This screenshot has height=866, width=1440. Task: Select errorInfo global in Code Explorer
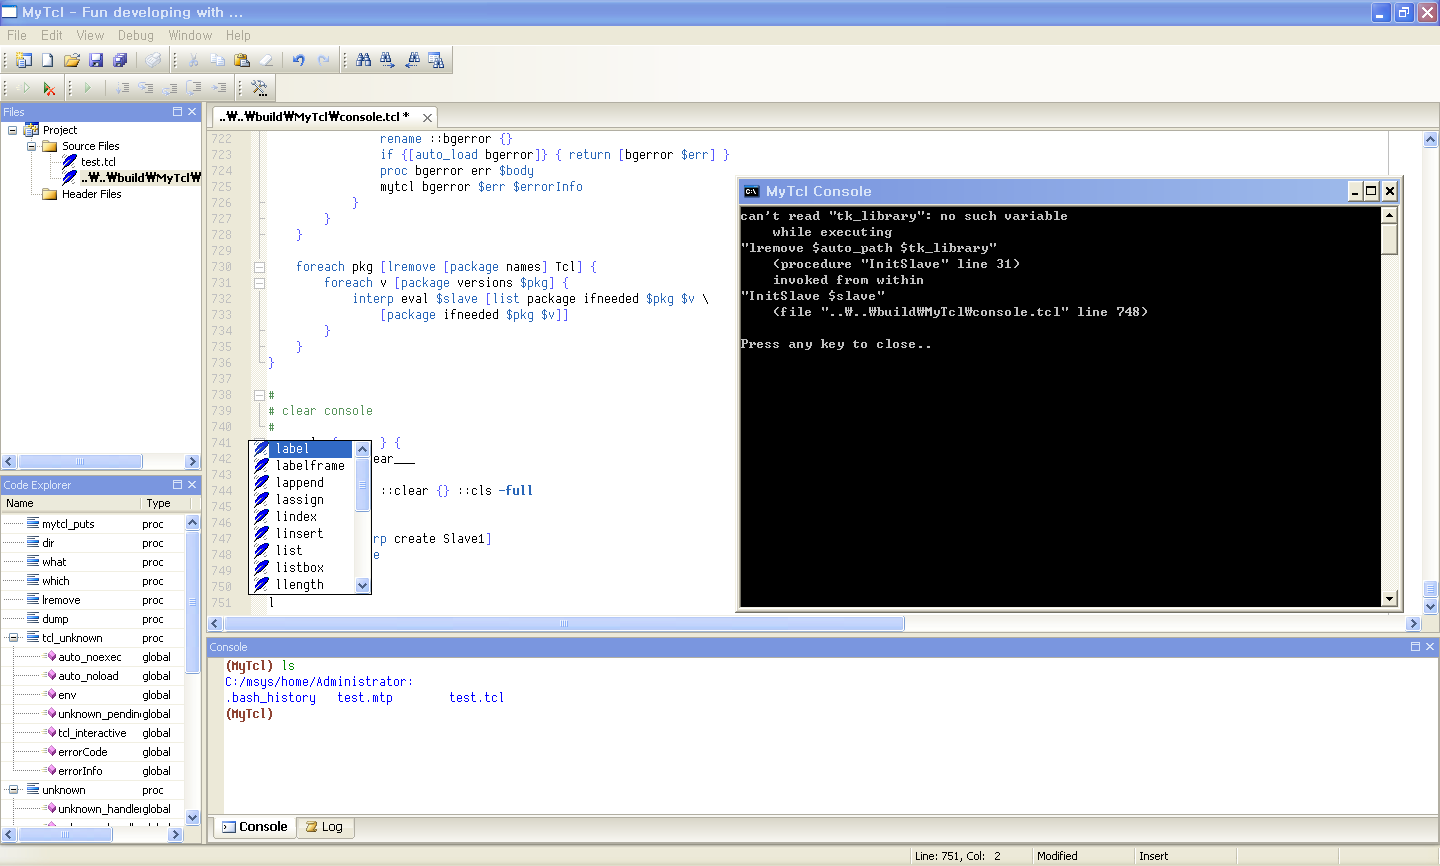80,771
